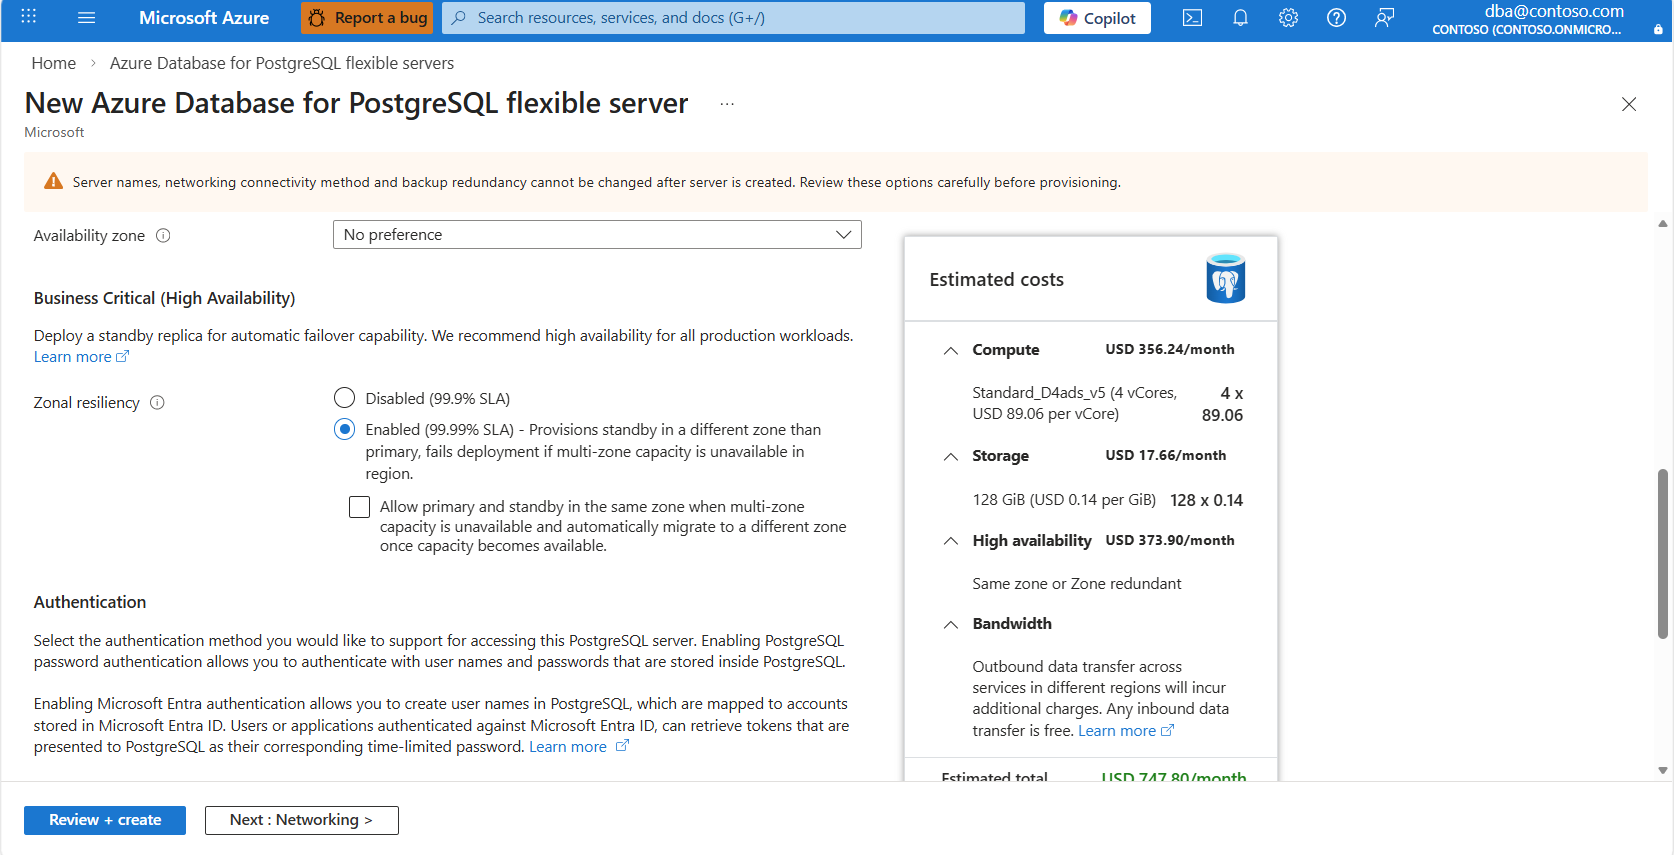1674x855 pixels.
Task: Click the Feedback icon in header
Action: (1384, 18)
